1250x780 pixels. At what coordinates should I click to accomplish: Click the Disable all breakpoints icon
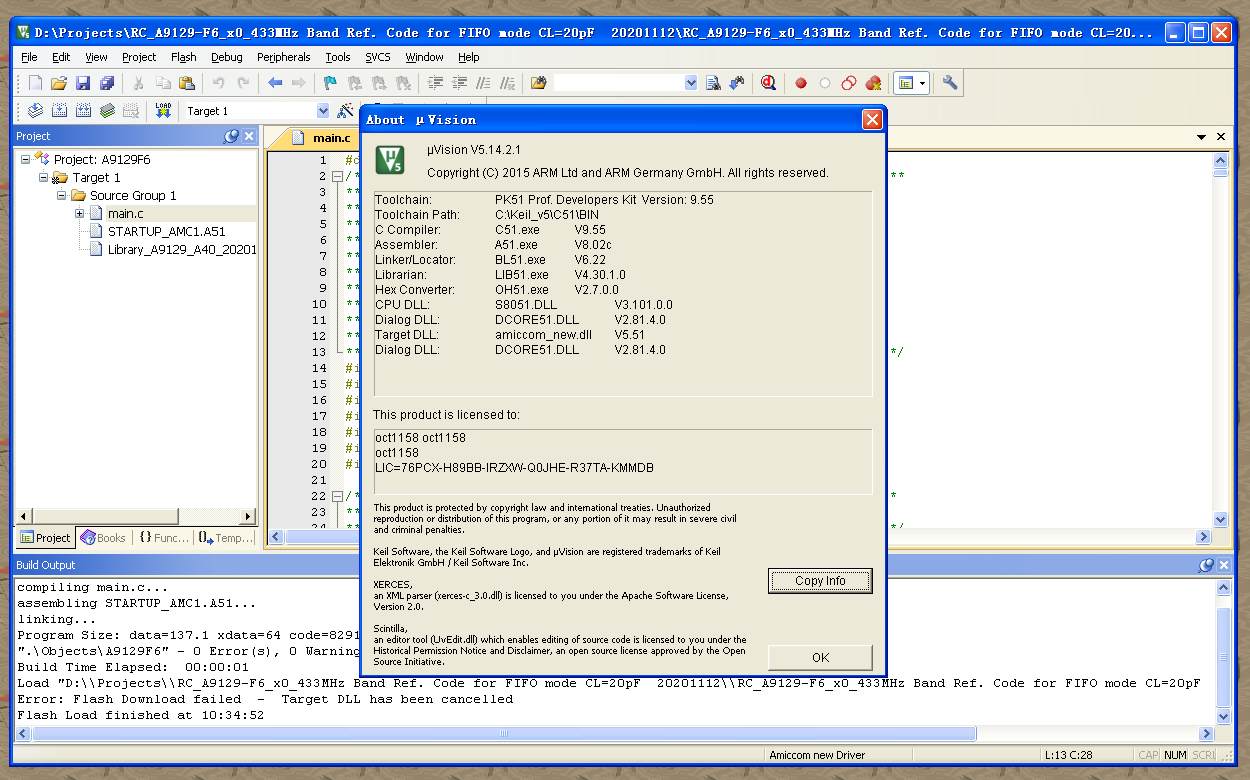click(849, 83)
